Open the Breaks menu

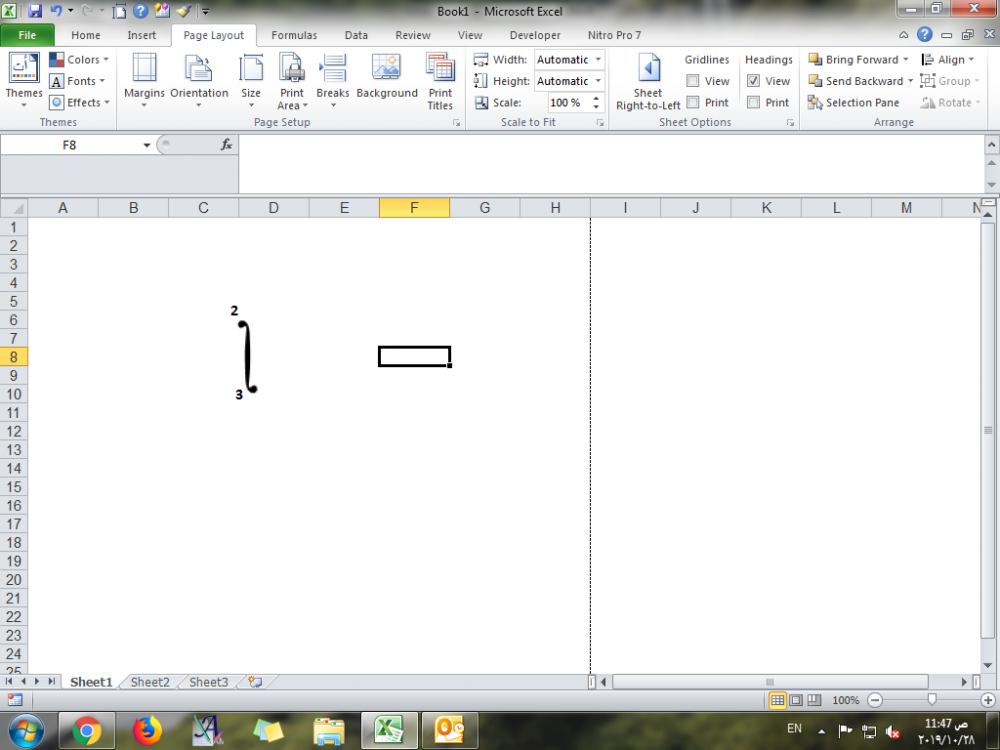(x=333, y=80)
